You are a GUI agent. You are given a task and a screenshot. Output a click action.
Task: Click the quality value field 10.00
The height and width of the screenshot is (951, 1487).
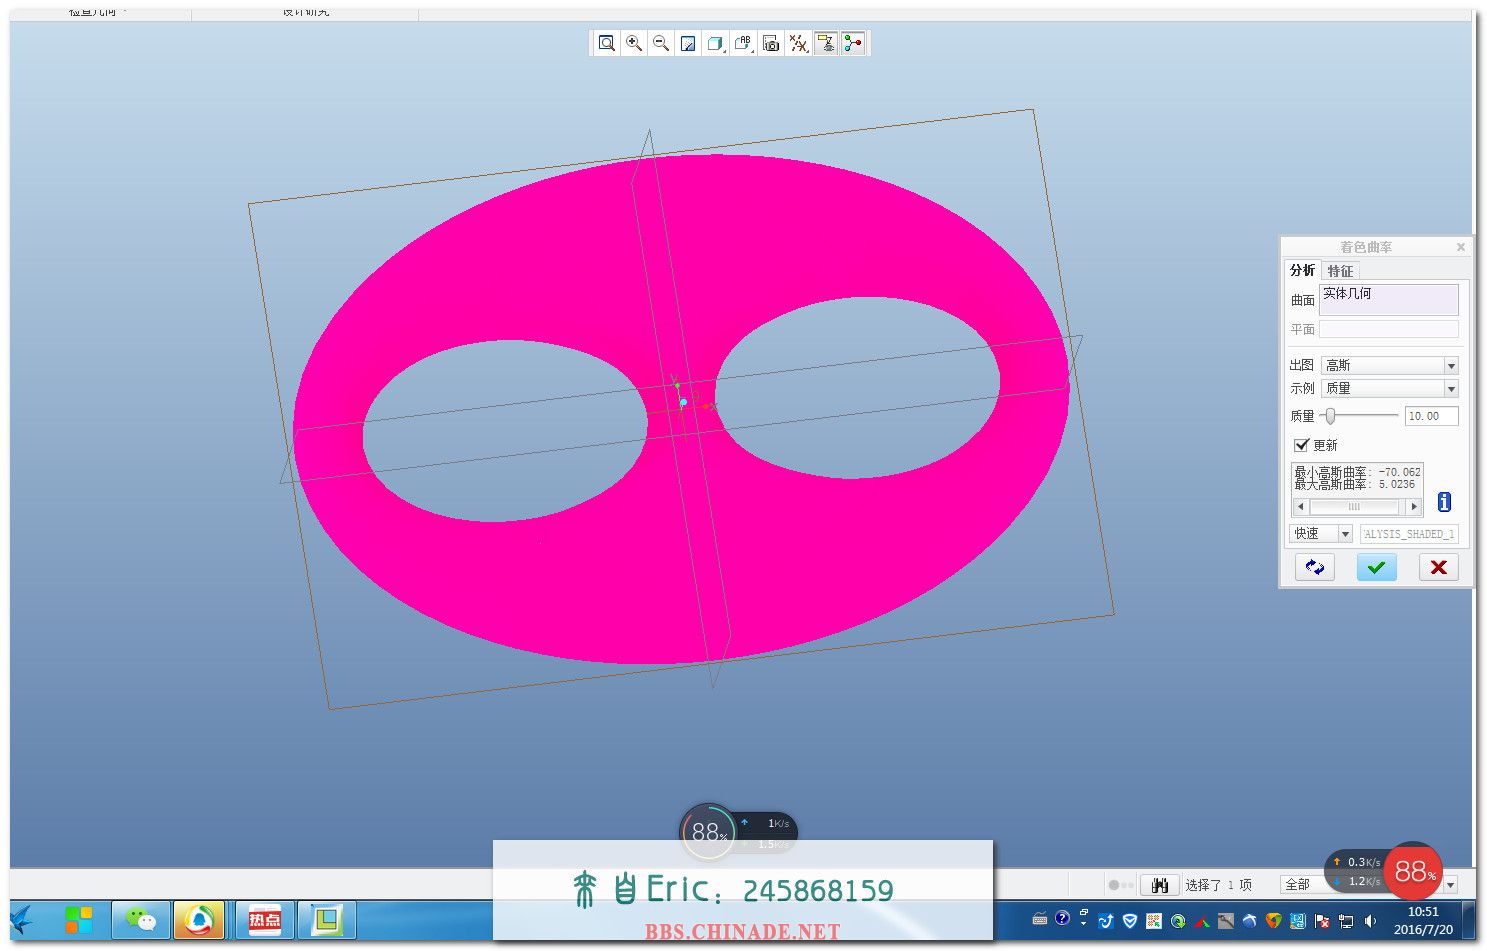(x=1431, y=416)
